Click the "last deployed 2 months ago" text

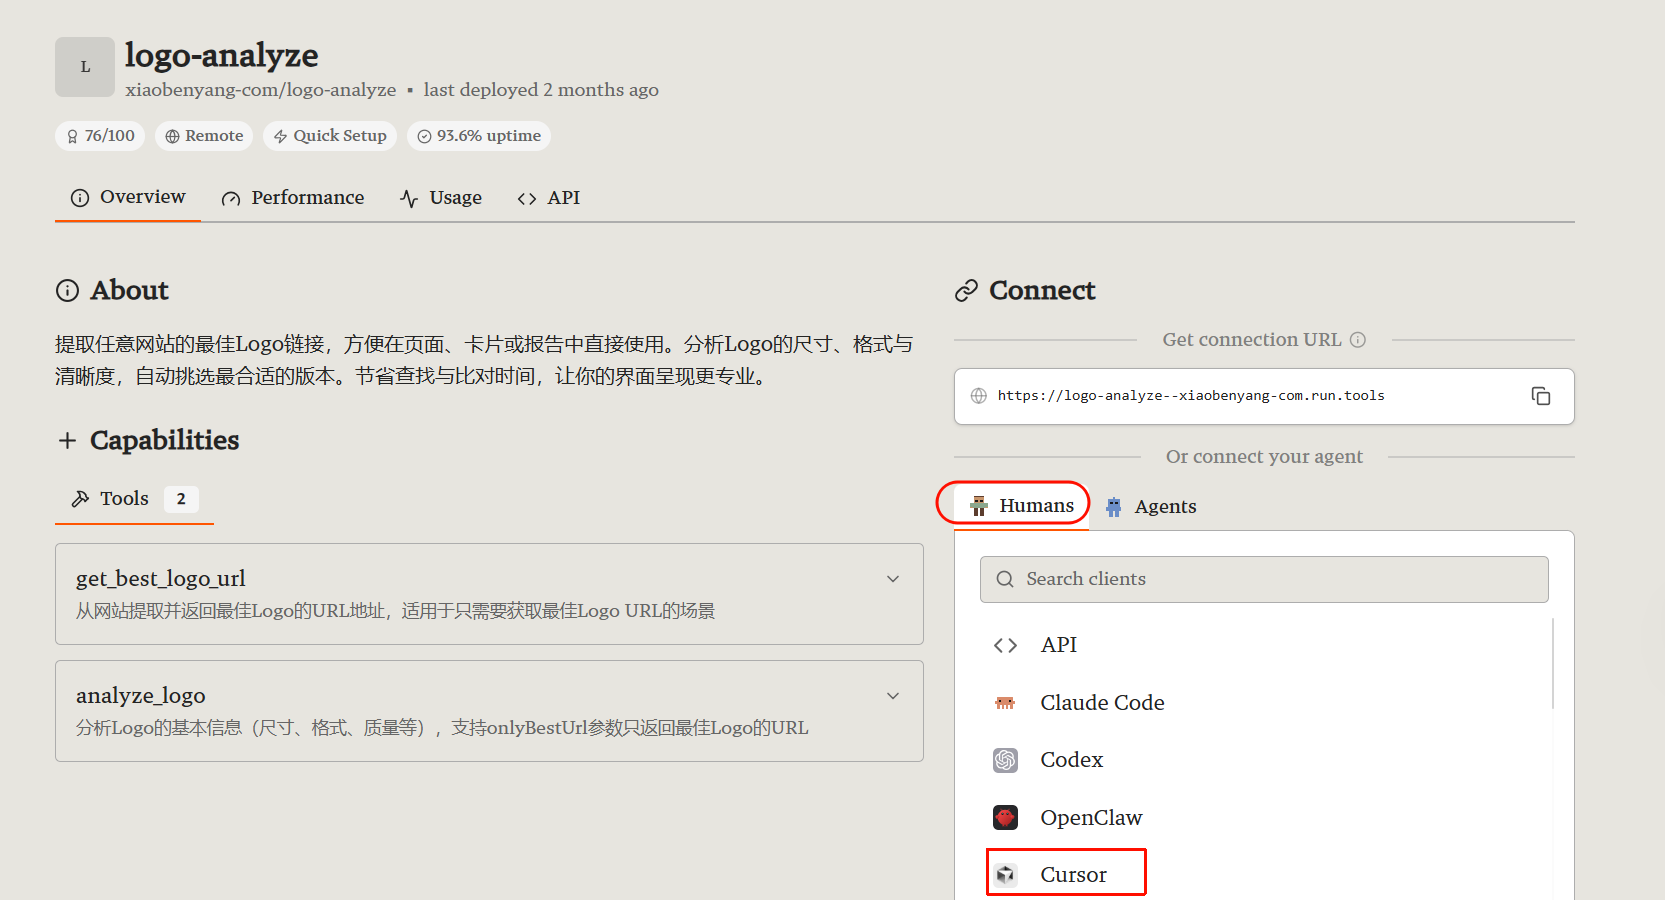tap(541, 90)
